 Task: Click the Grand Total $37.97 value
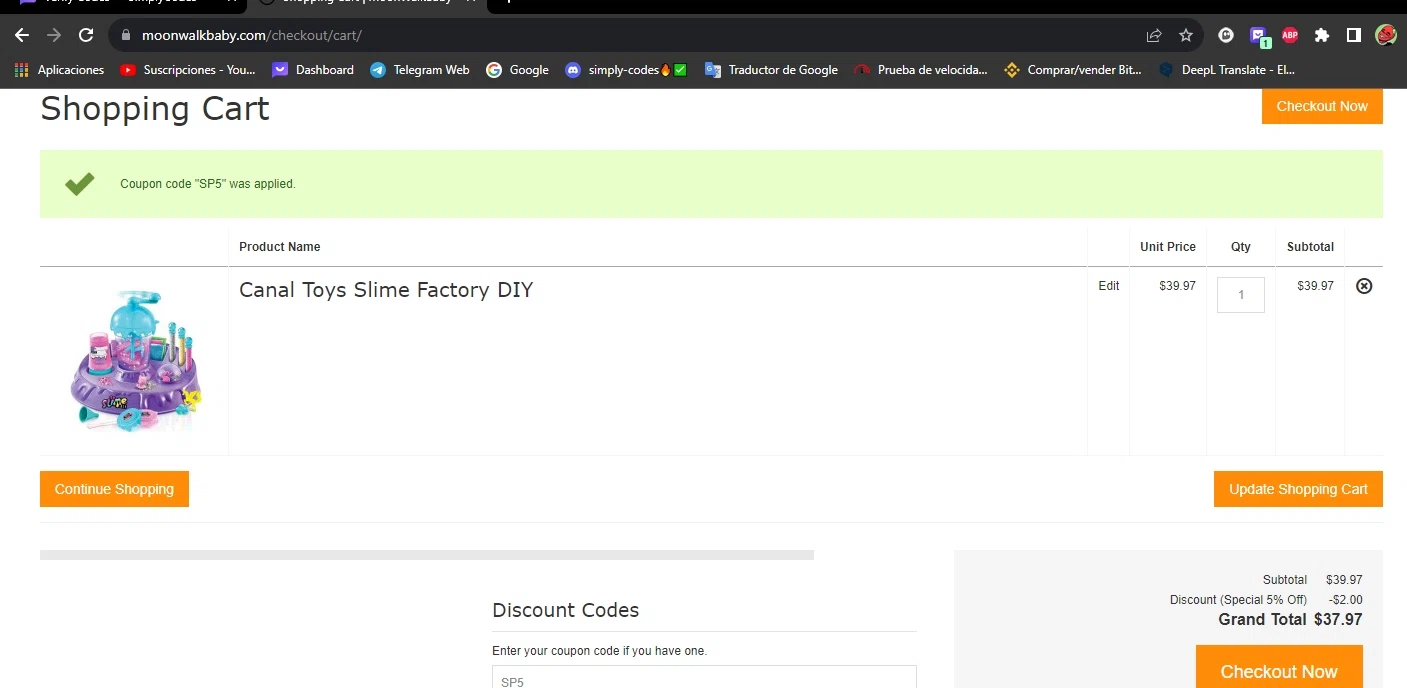tap(1338, 620)
